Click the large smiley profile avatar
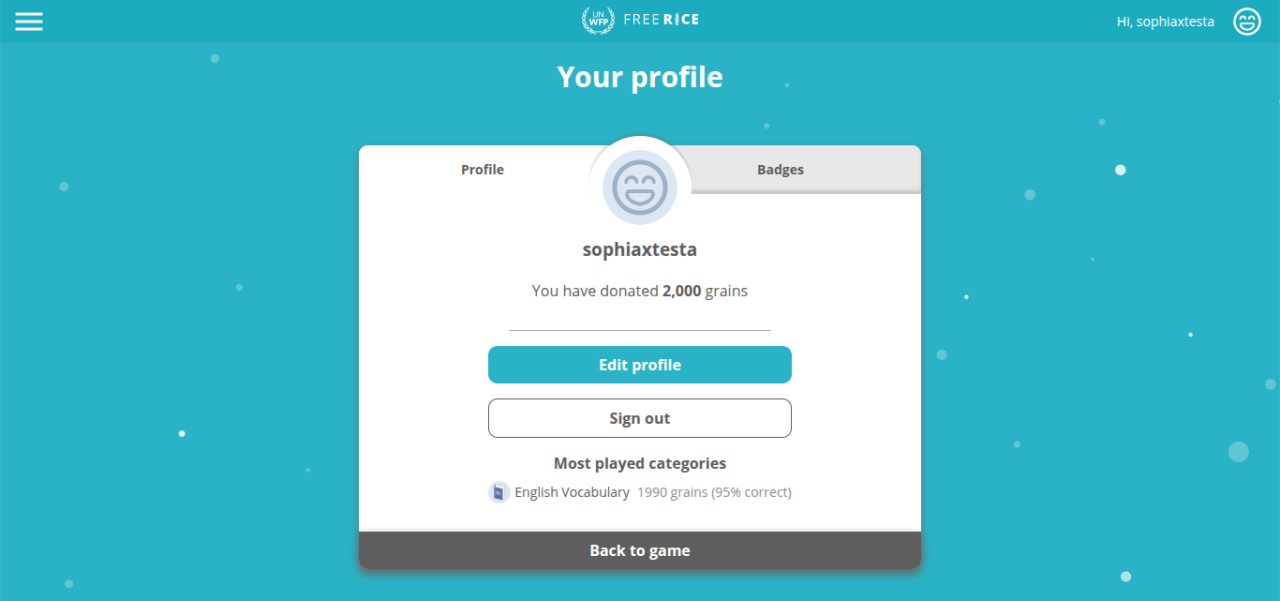Image resolution: width=1280 pixels, height=601 pixels. click(x=640, y=187)
